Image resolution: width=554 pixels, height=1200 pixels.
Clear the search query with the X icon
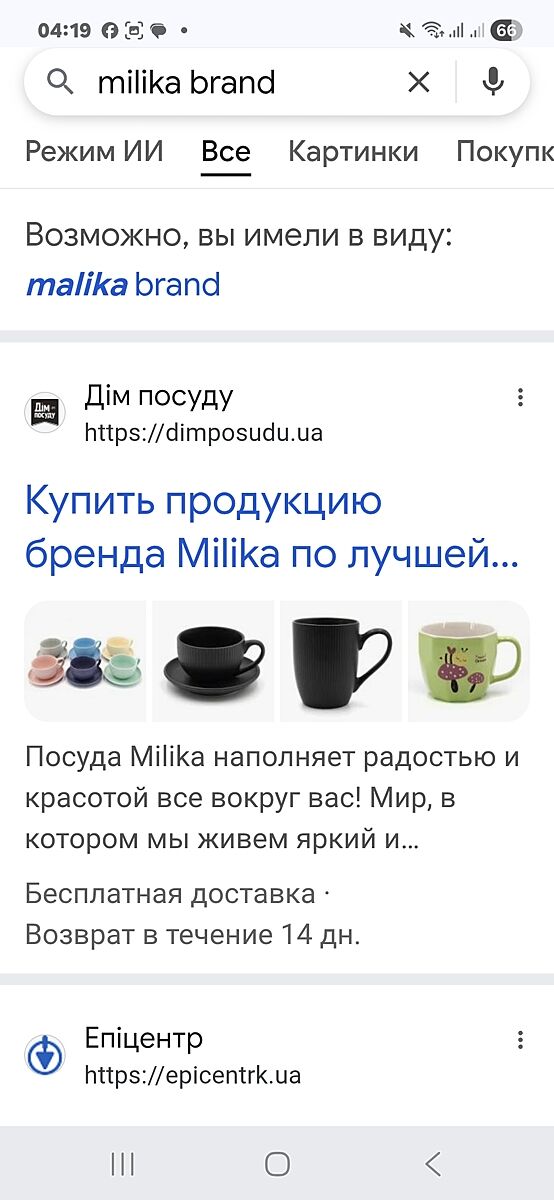[x=419, y=82]
